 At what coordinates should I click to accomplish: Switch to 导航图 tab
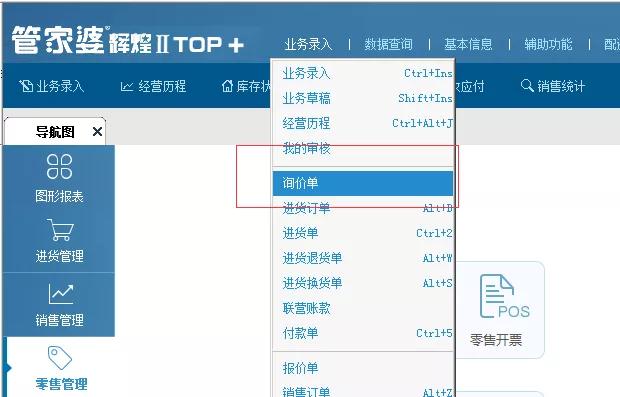55,132
